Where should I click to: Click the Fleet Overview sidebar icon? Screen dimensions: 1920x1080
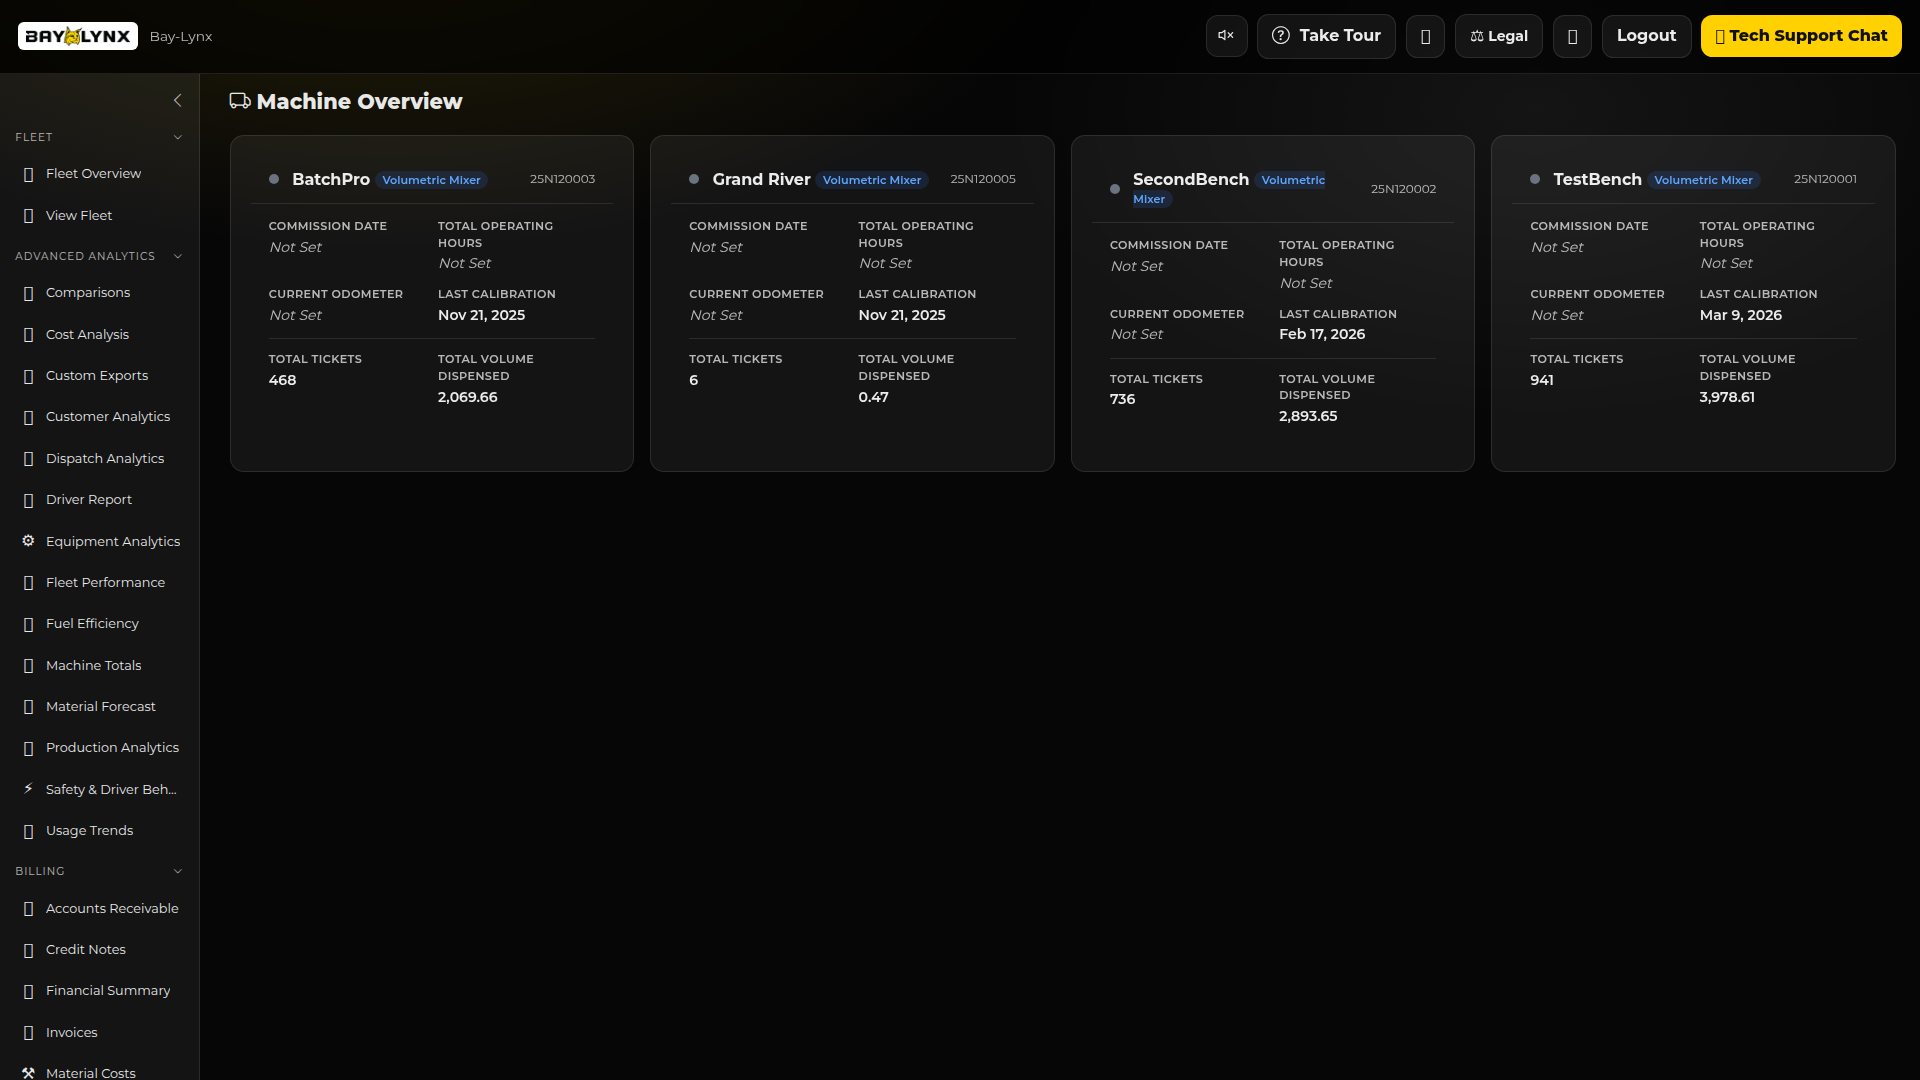[28, 174]
